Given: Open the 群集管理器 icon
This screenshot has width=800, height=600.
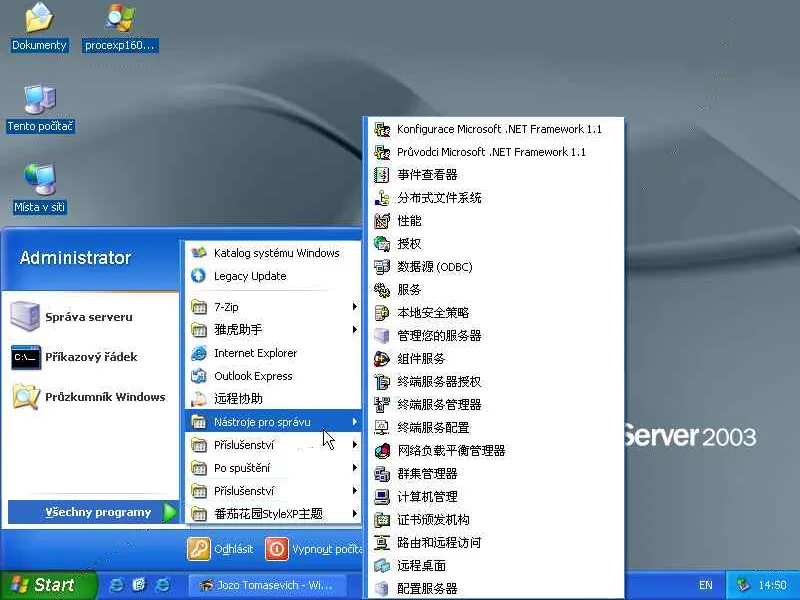Looking at the screenshot, I should pos(382,473).
